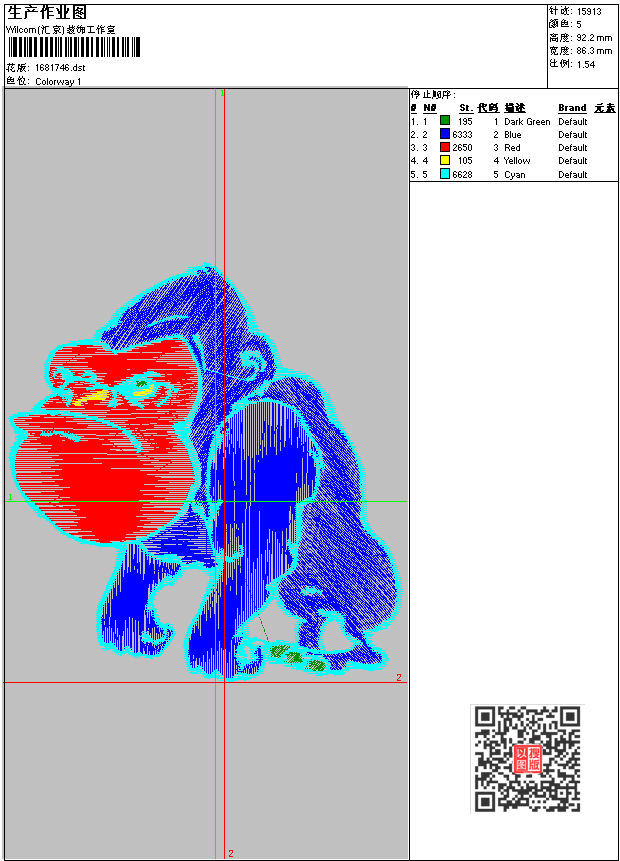620x861 pixels.
Task: Select stitch count 195 in the table
Action: tap(465, 122)
